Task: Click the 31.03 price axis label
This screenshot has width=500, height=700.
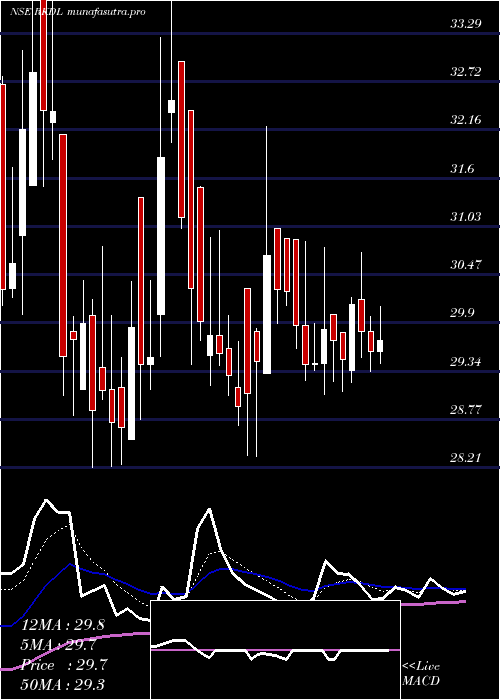Action: pyautogui.click(x=466, y=217)
